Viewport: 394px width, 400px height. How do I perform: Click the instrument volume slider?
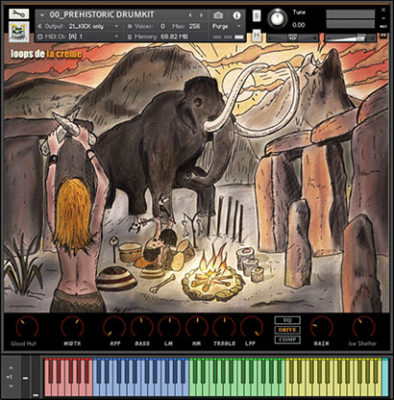click(350, 38)
